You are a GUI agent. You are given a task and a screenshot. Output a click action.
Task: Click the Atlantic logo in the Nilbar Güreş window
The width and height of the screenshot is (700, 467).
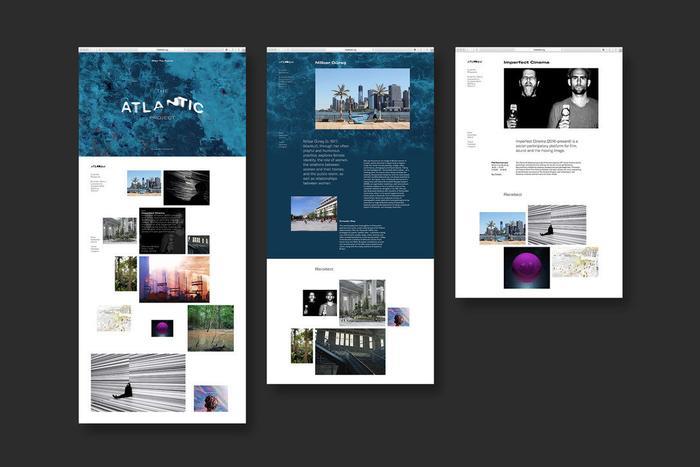click(x=286, y=62)
